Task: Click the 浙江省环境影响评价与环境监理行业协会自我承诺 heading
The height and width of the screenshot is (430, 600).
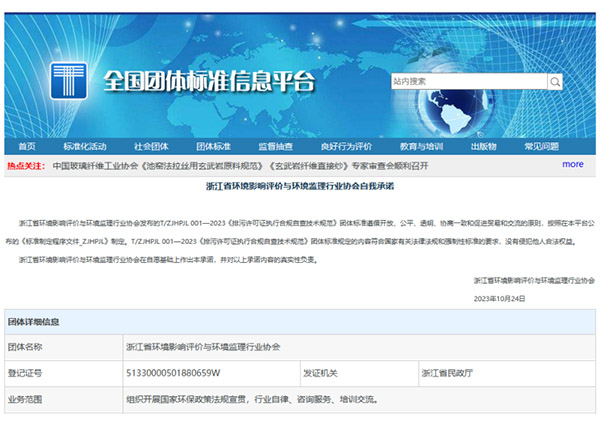Action: coord(300,186)
